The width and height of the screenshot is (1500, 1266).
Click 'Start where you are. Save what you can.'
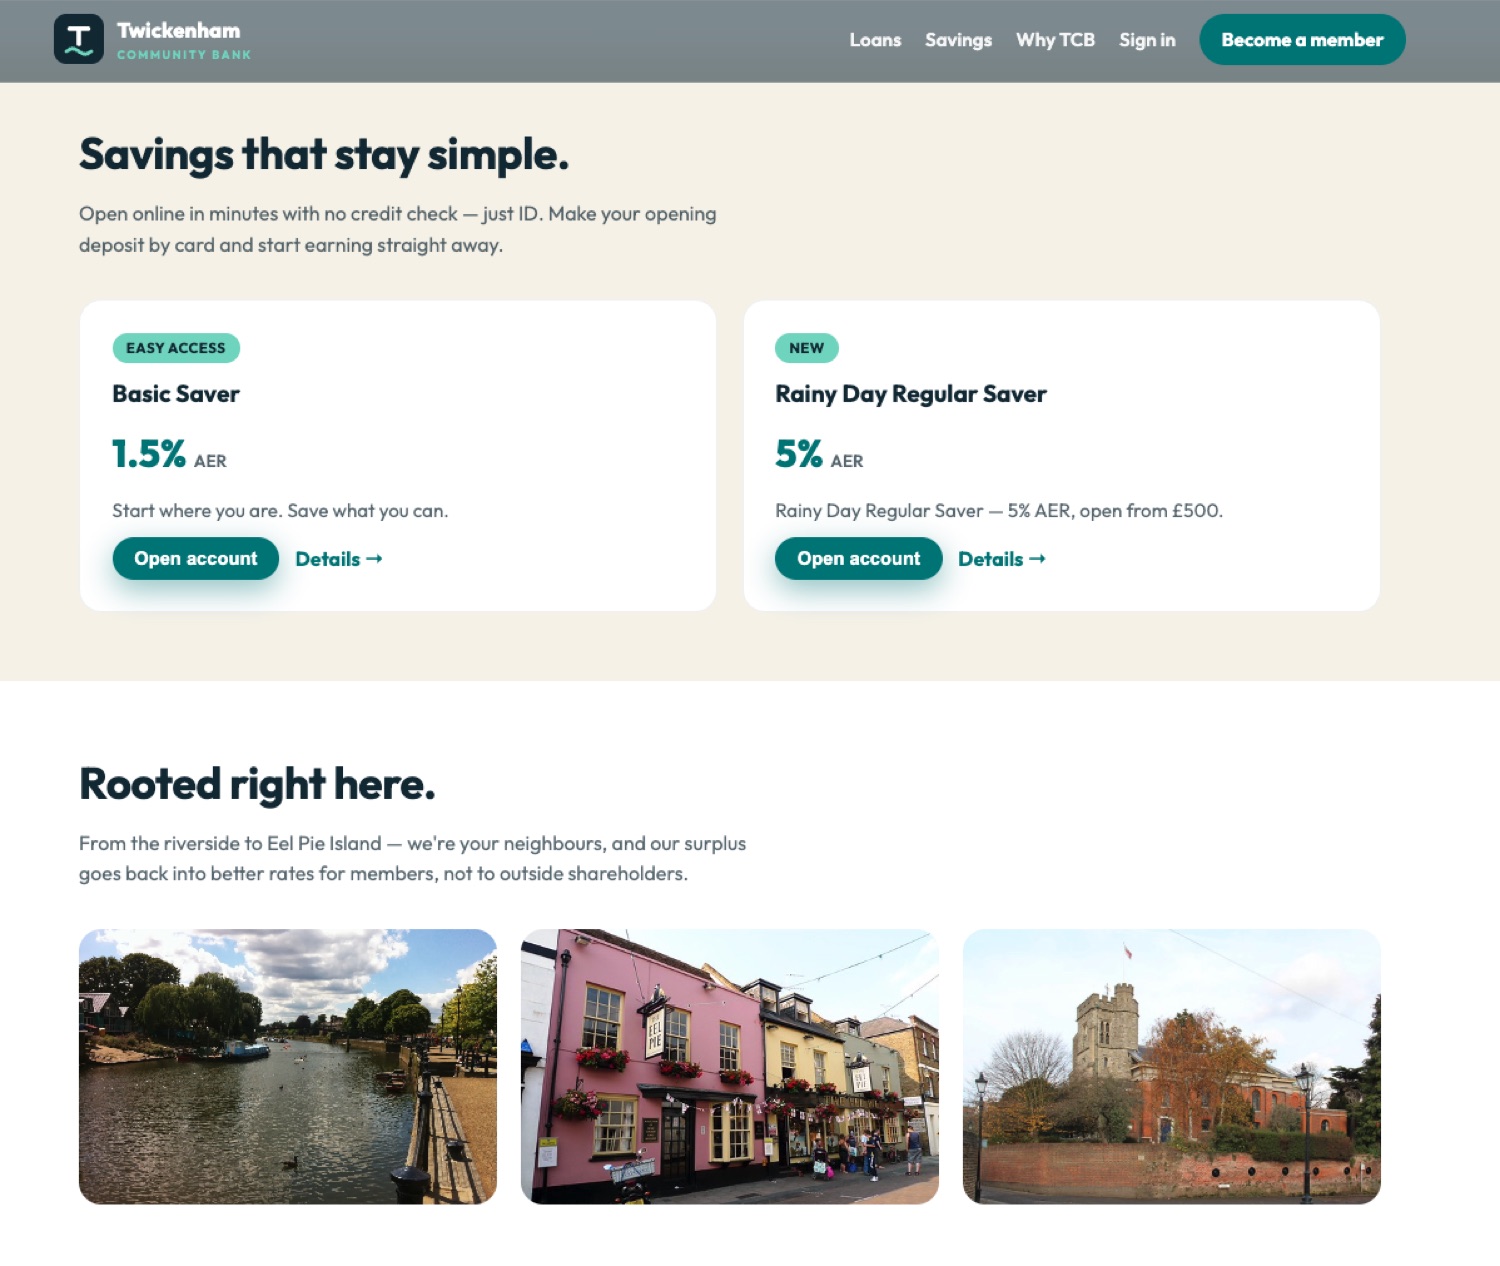pyautogui.click(x=280, y=511)
